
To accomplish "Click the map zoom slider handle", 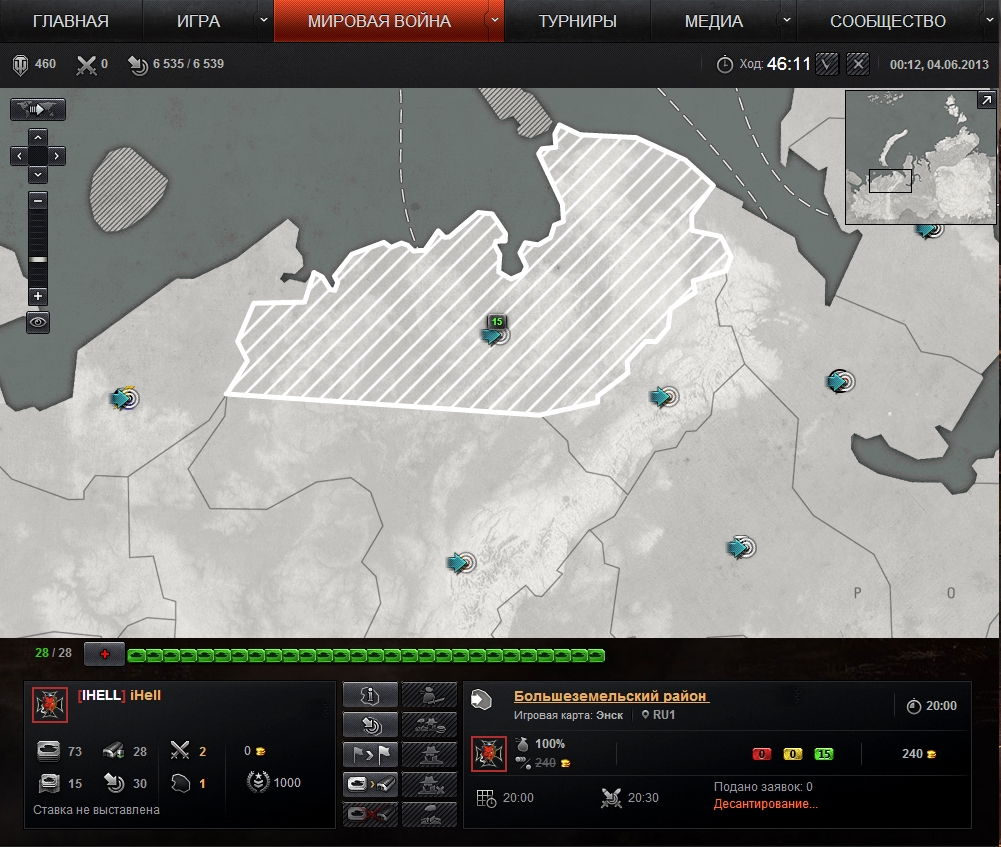I will 38,259.
